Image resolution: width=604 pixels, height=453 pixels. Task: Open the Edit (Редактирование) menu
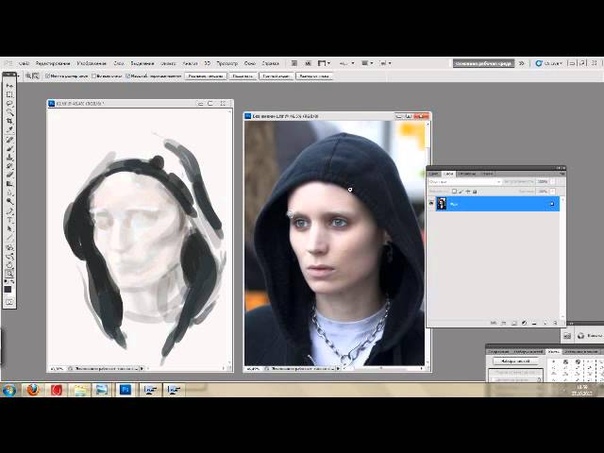click(x=53, y=63)
